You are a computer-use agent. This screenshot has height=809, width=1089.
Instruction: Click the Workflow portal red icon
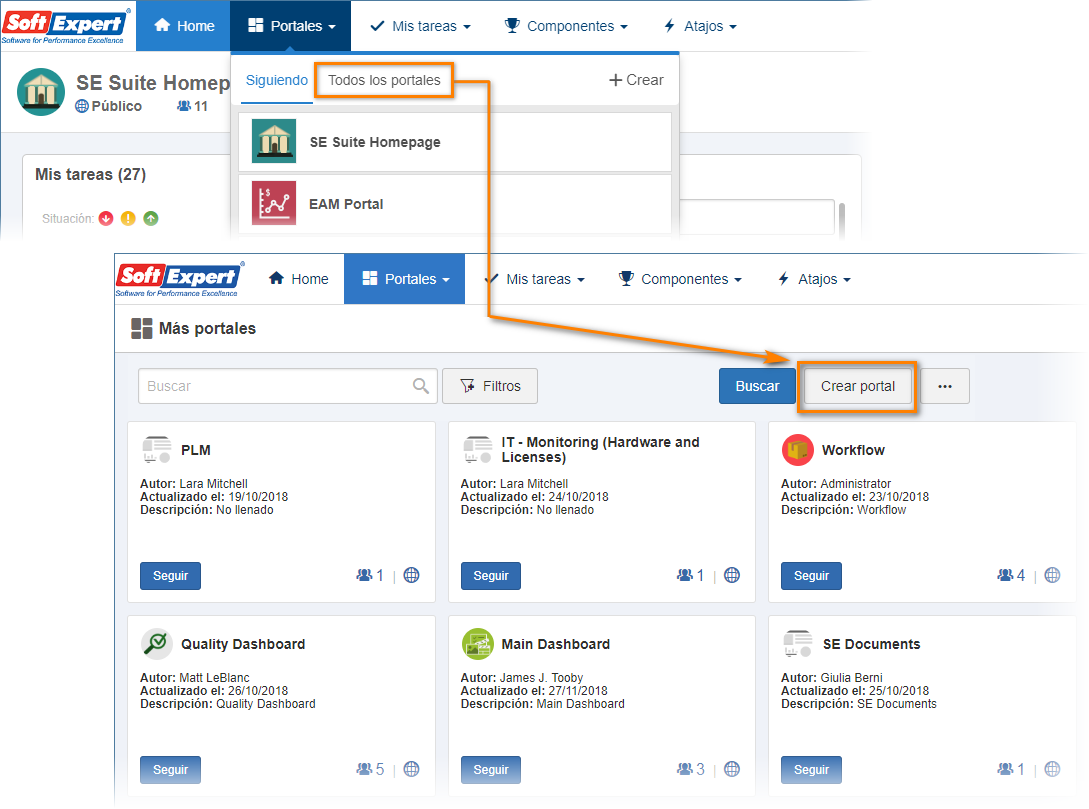(x=797, y=450)
